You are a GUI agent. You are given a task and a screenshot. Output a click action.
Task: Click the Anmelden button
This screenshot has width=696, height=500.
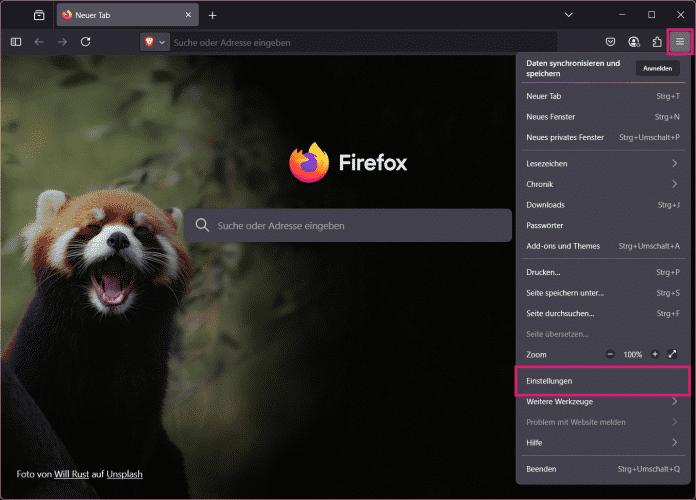pyautogui.click(x=657, y=68)
